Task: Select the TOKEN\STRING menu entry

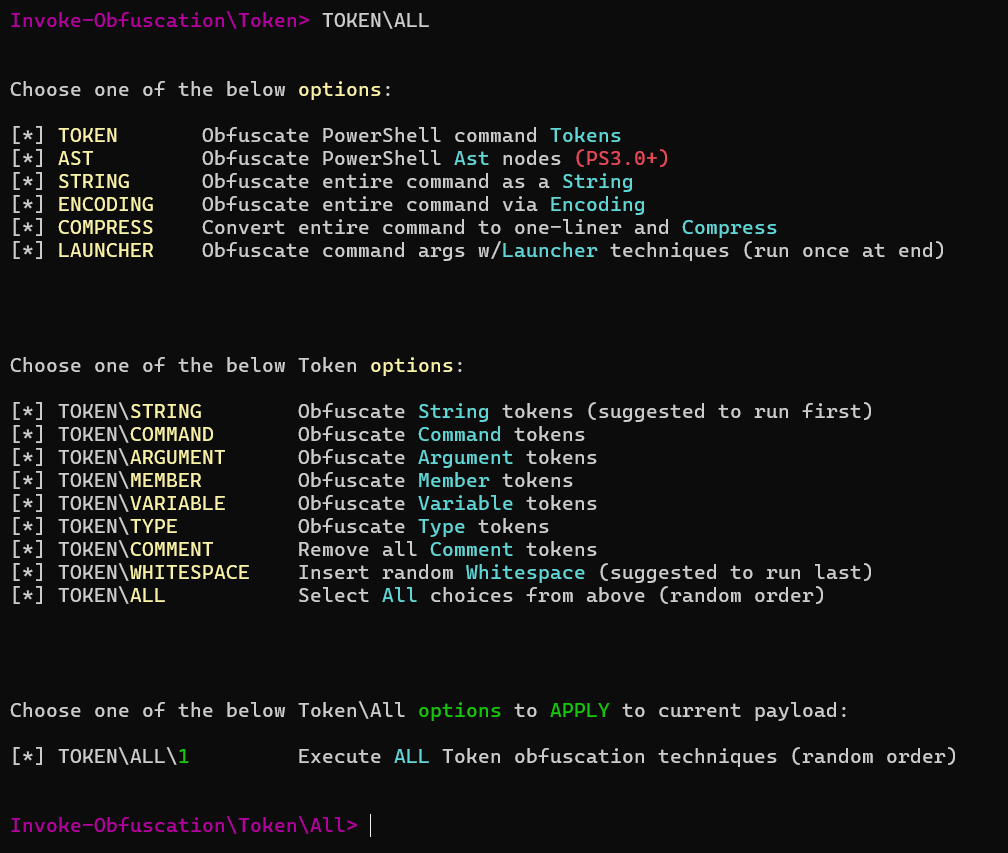Action: (129, 411)
